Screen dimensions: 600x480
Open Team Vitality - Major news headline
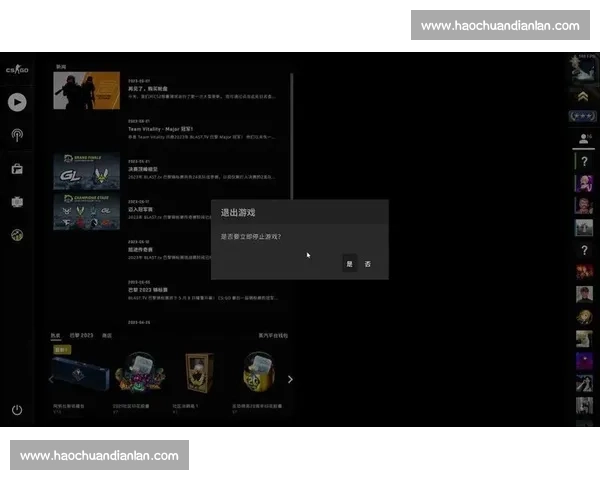pyautogui.click(x=160, y=129)
